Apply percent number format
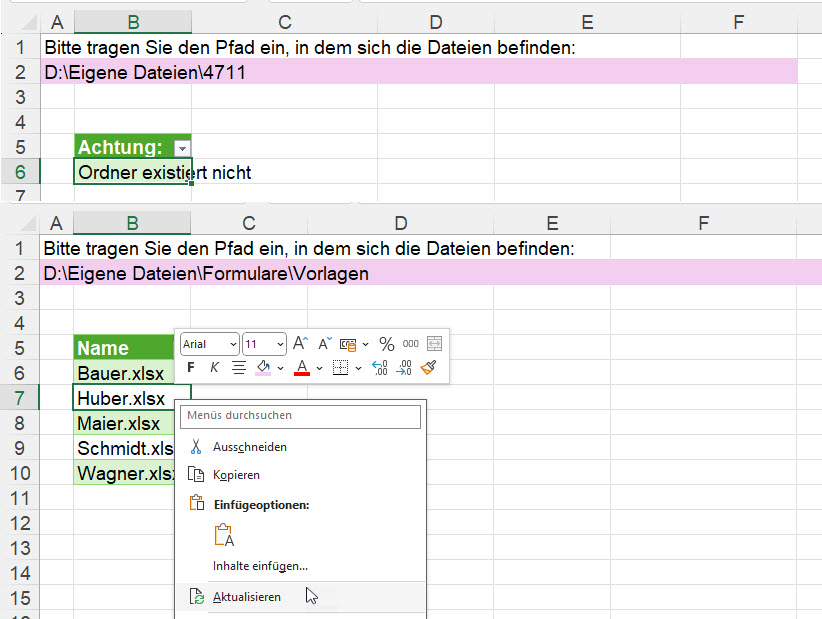Screen dimensions: 822x619 pyautogui.click(x=386, y=344)
